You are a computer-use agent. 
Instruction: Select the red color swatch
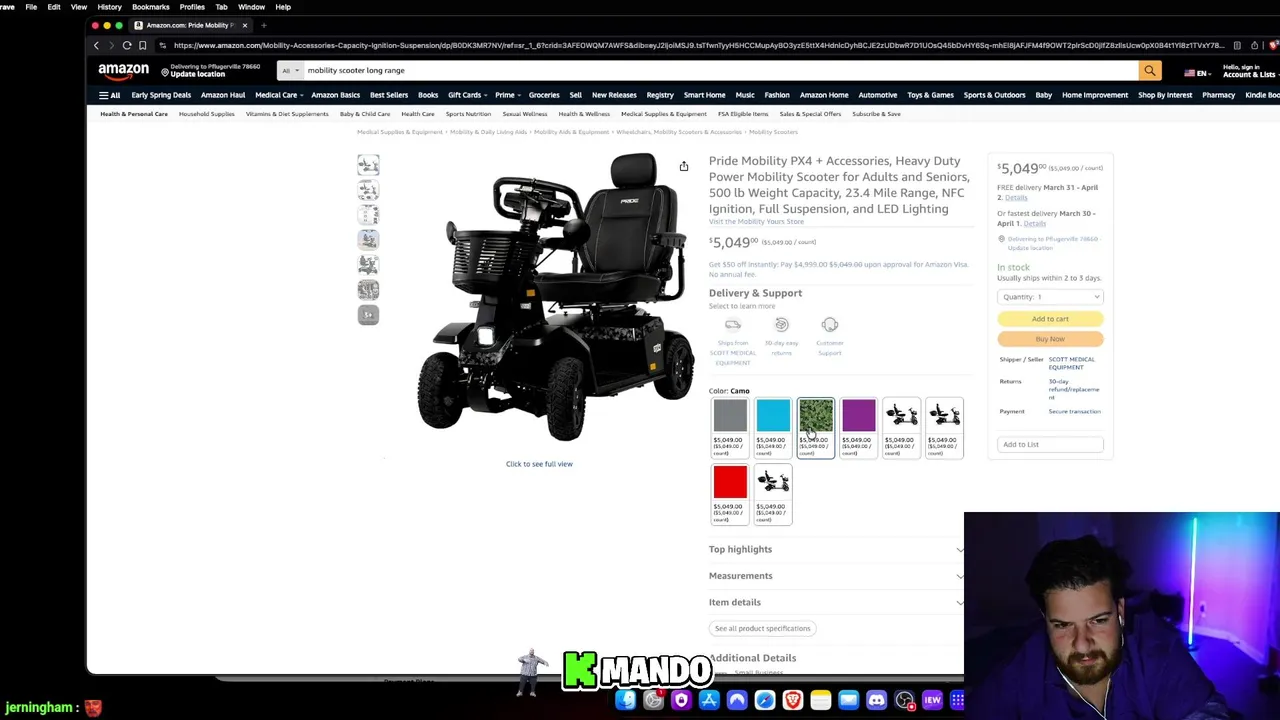pos(730,494)
